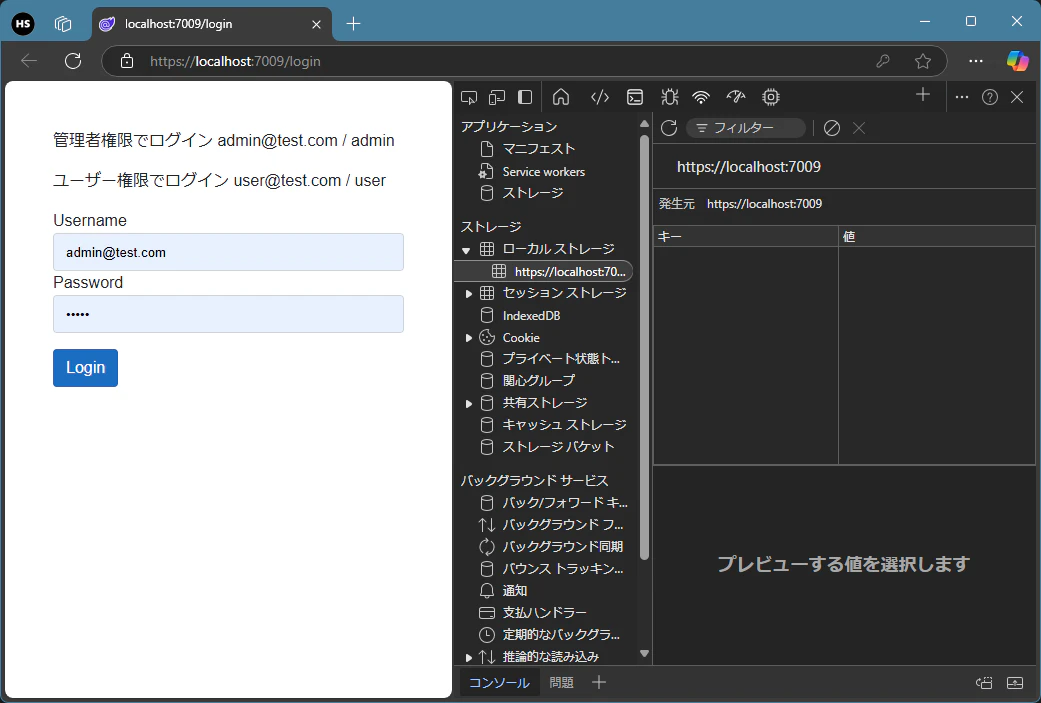Select バウンス トラッキン... item
This screenshot has height=703, width=1041.
[562, 569]
